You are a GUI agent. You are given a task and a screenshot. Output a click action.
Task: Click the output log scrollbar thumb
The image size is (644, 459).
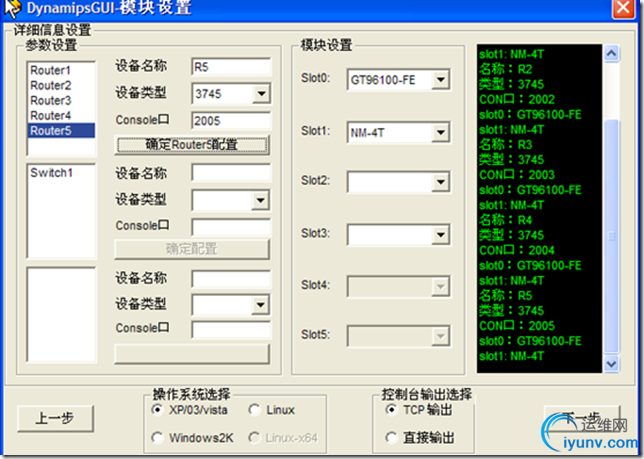click(612, 236)
